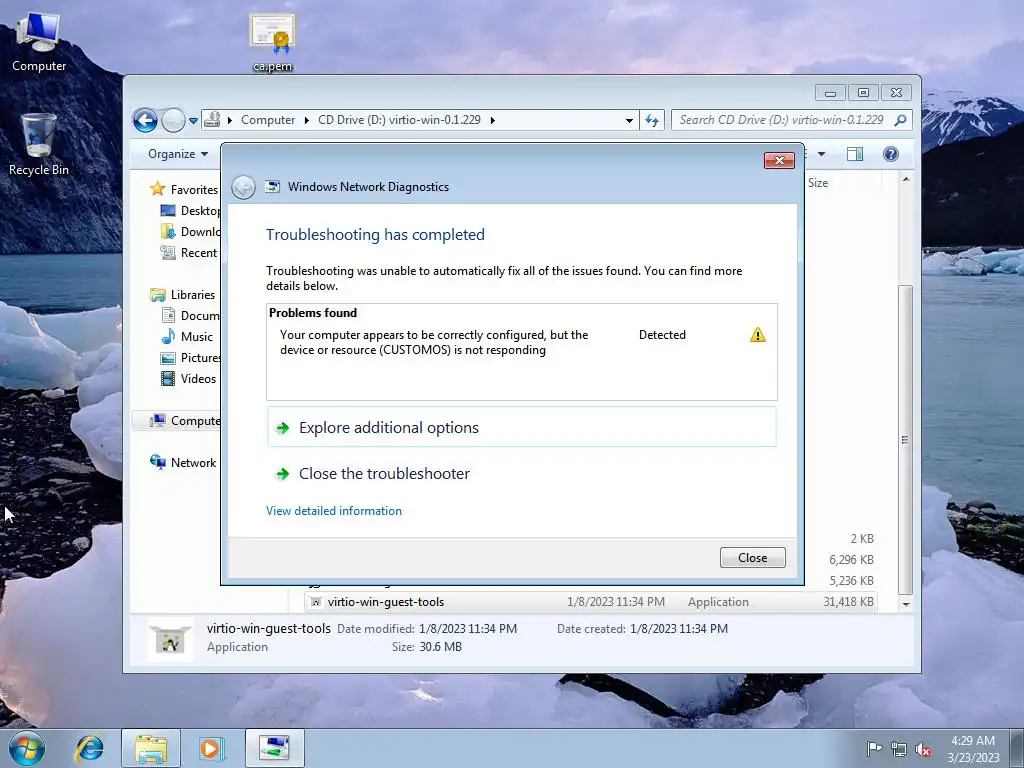The image size is (1024, 768).
Task: Click the diagnostics dialog back arrow
Action: point(244,187)
